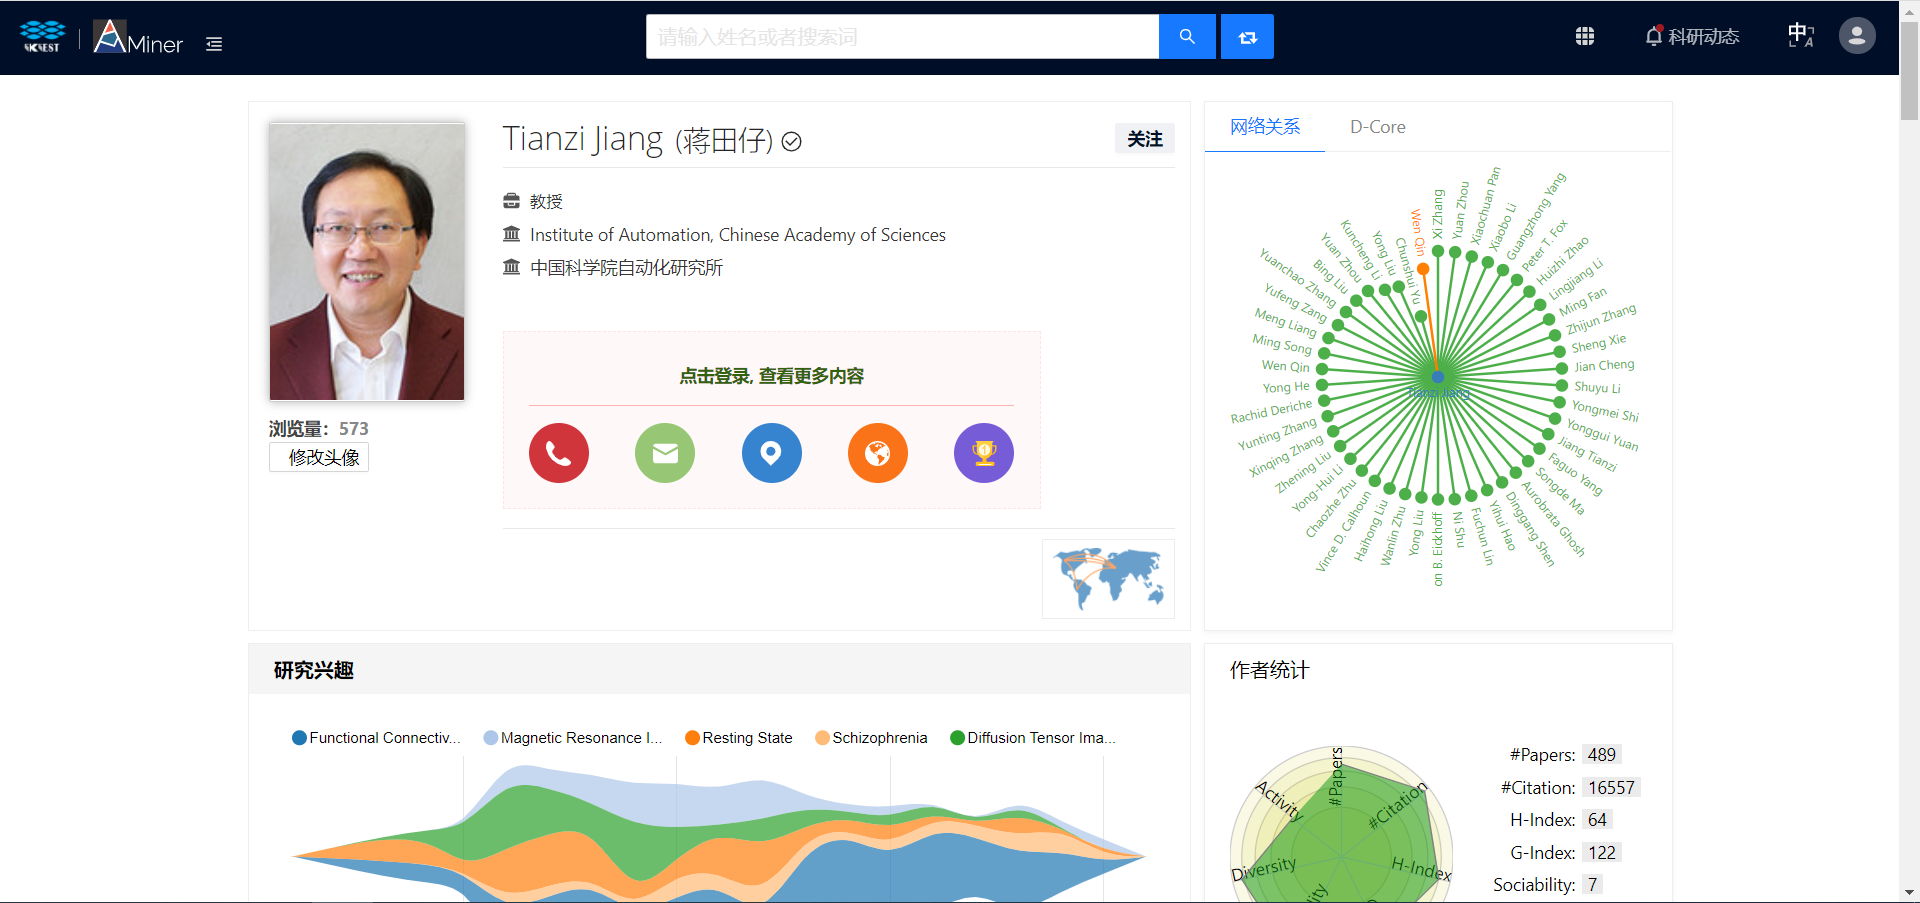The height and width of the screenshot is (903, 1920).
Task: Select the 网络关系 tab
Action: (1264, 127)
